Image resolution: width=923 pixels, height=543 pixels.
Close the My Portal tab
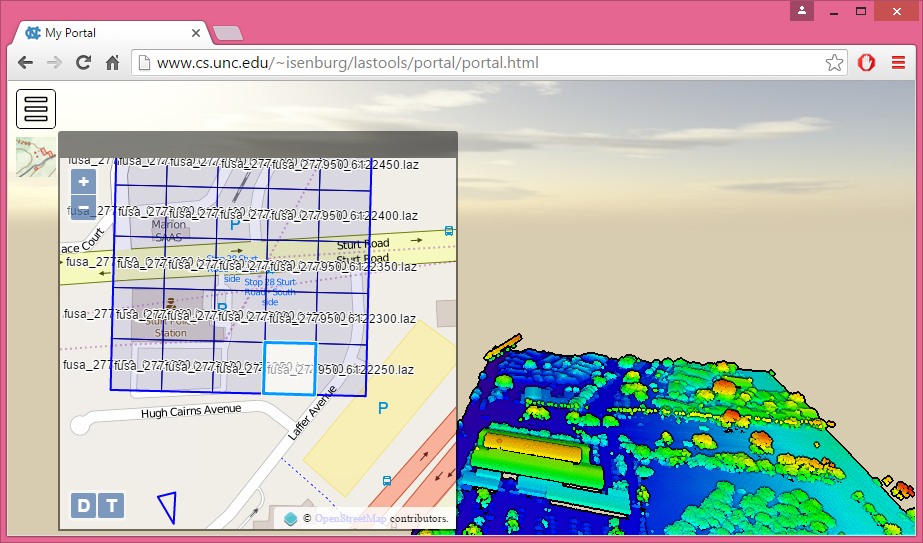[x=196, y=33]
